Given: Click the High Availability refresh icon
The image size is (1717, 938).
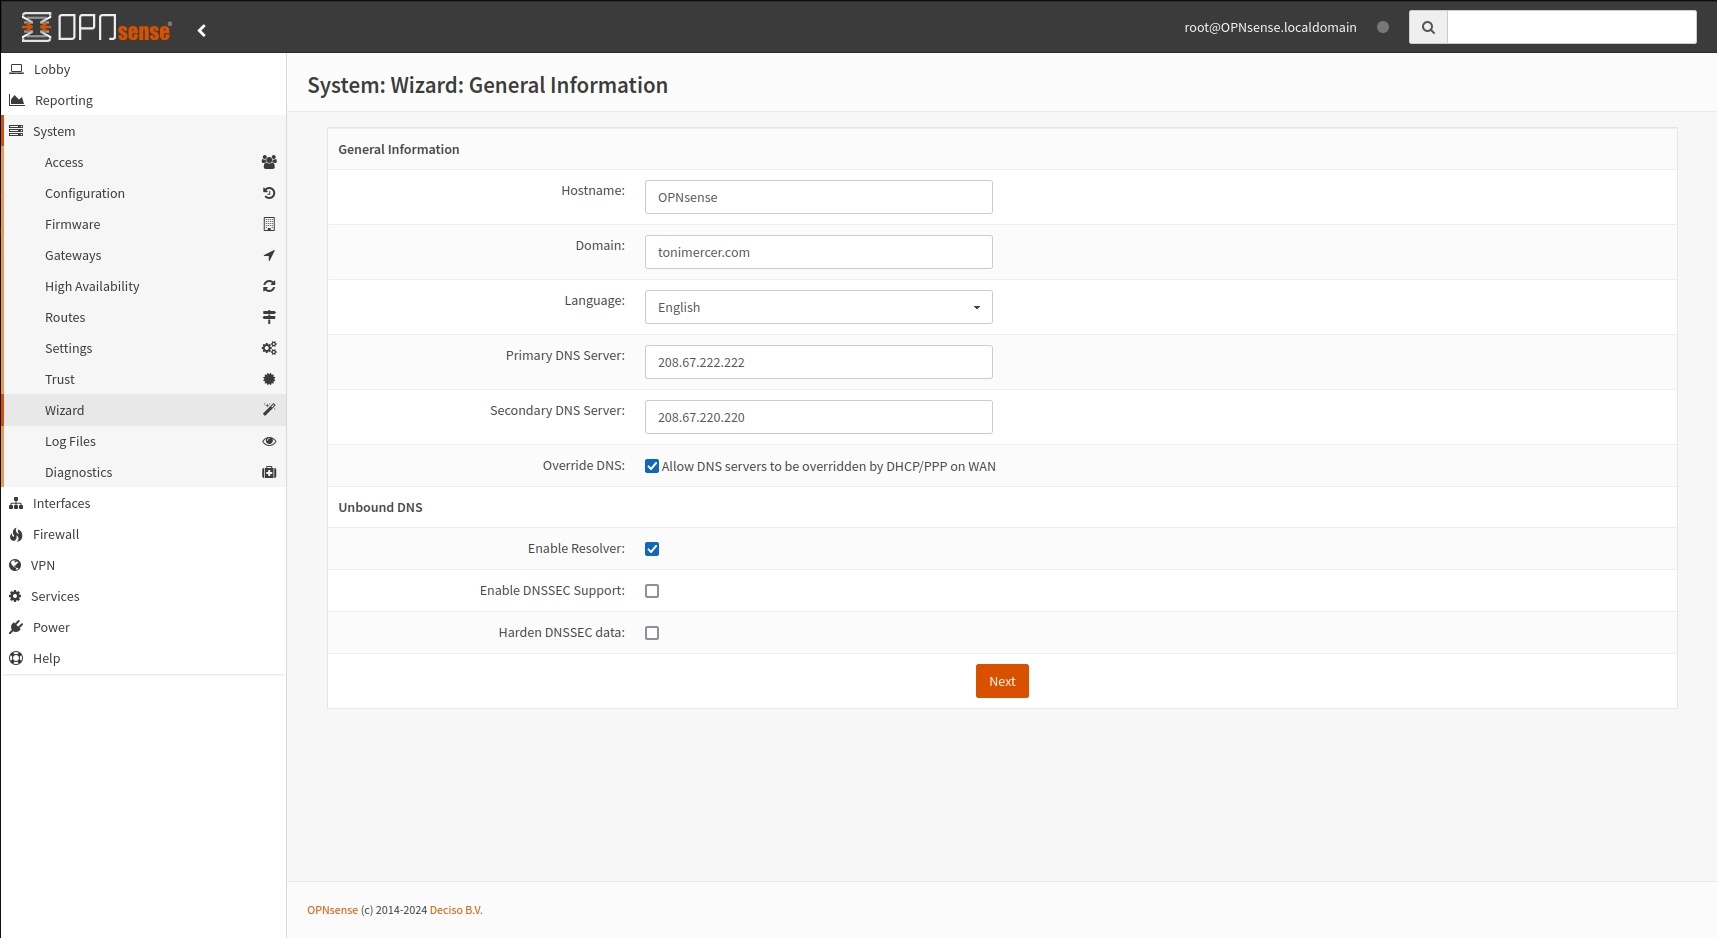Looking at the screenshot, I should pos(269,286).
